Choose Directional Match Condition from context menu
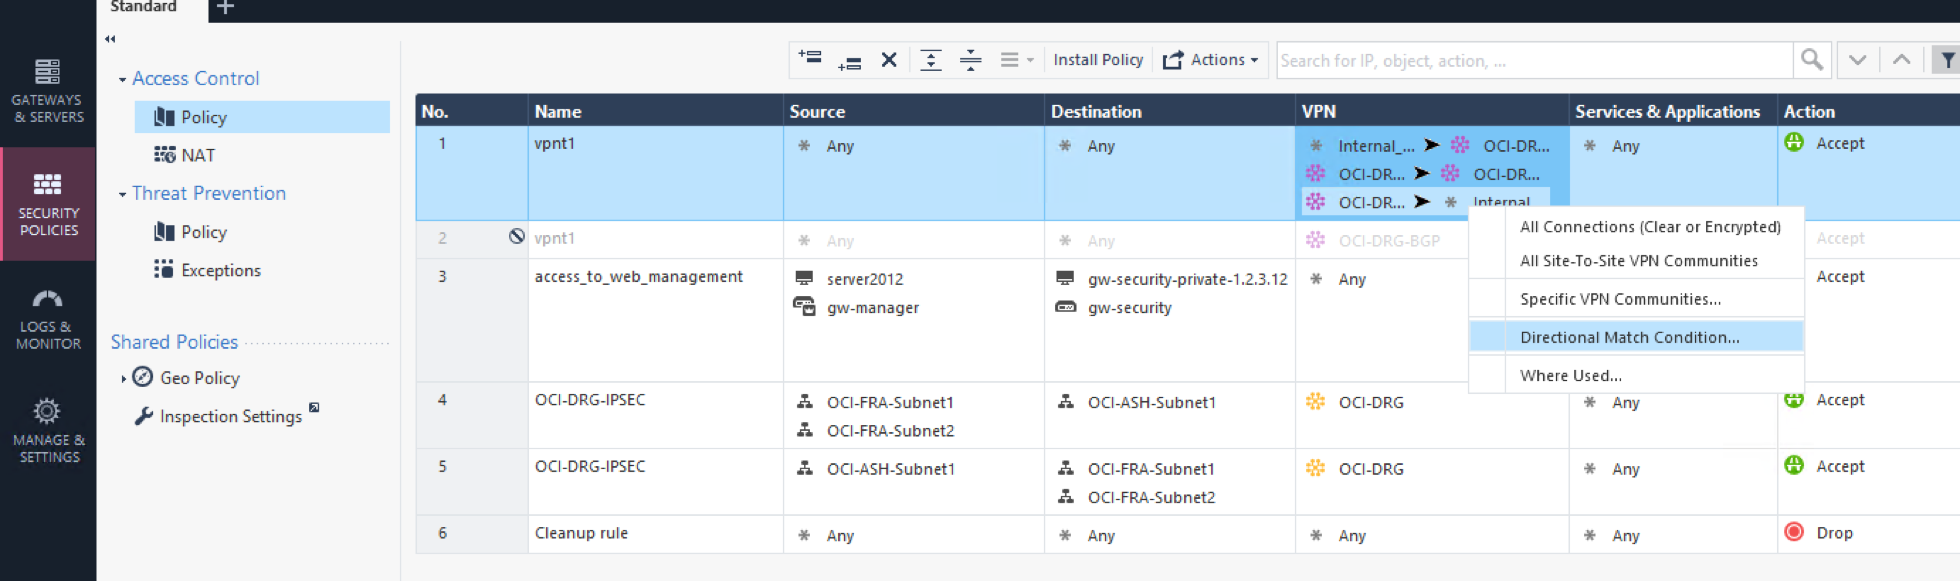1960x581 pixels. point(1629,337)
